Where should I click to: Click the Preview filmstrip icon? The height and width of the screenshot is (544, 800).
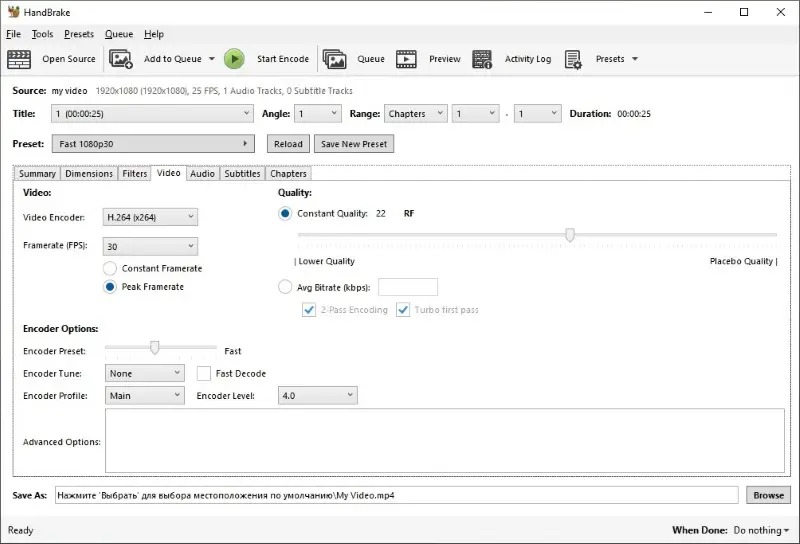coord(406,59)
